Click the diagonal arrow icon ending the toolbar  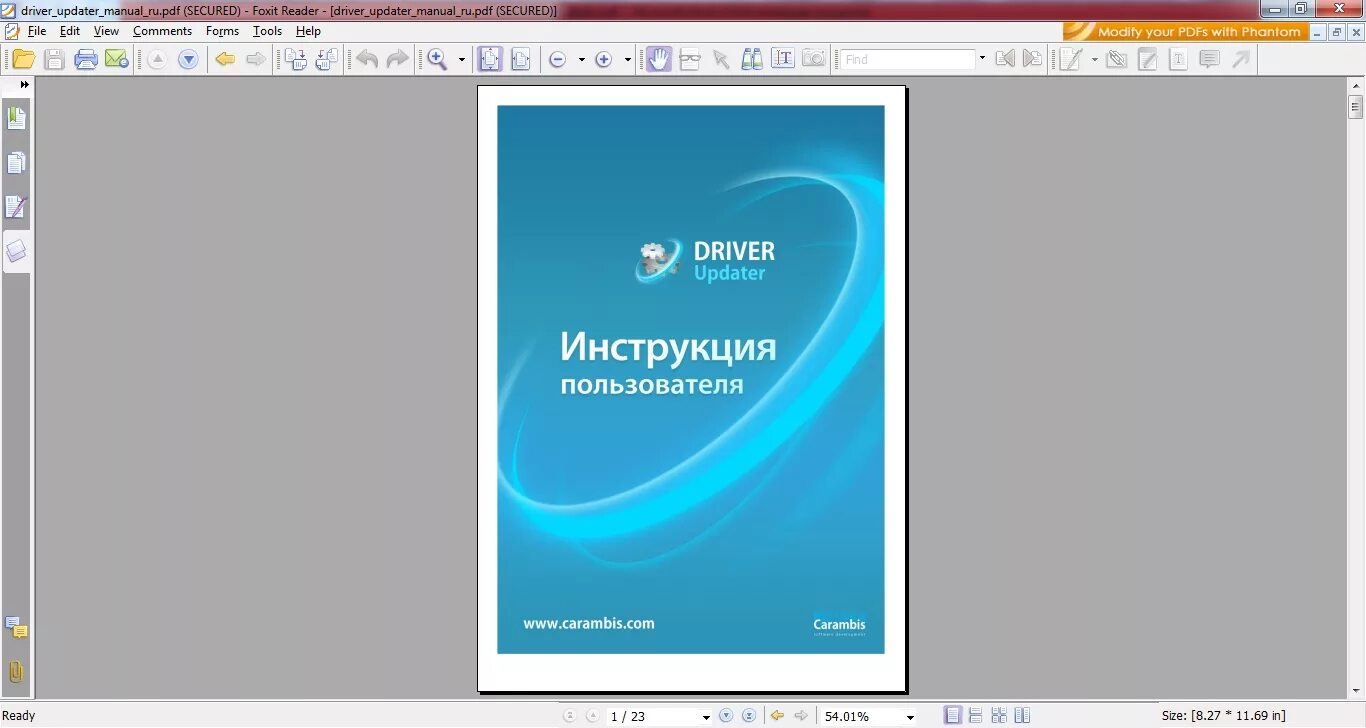pyautogui.click(x=1241, y=59)
